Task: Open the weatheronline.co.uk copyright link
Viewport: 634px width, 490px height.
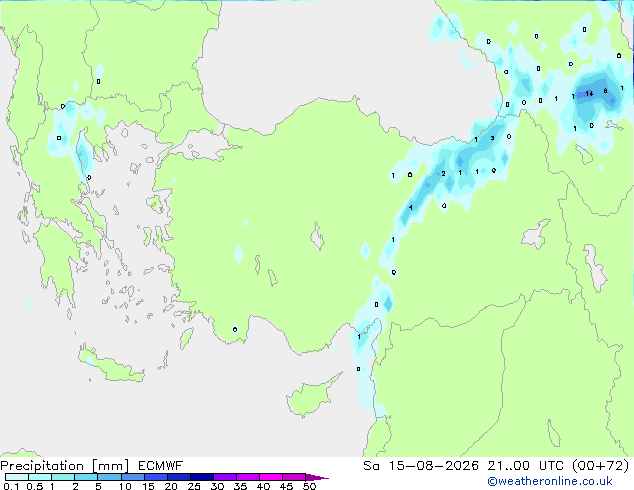Action: [550, 481]
